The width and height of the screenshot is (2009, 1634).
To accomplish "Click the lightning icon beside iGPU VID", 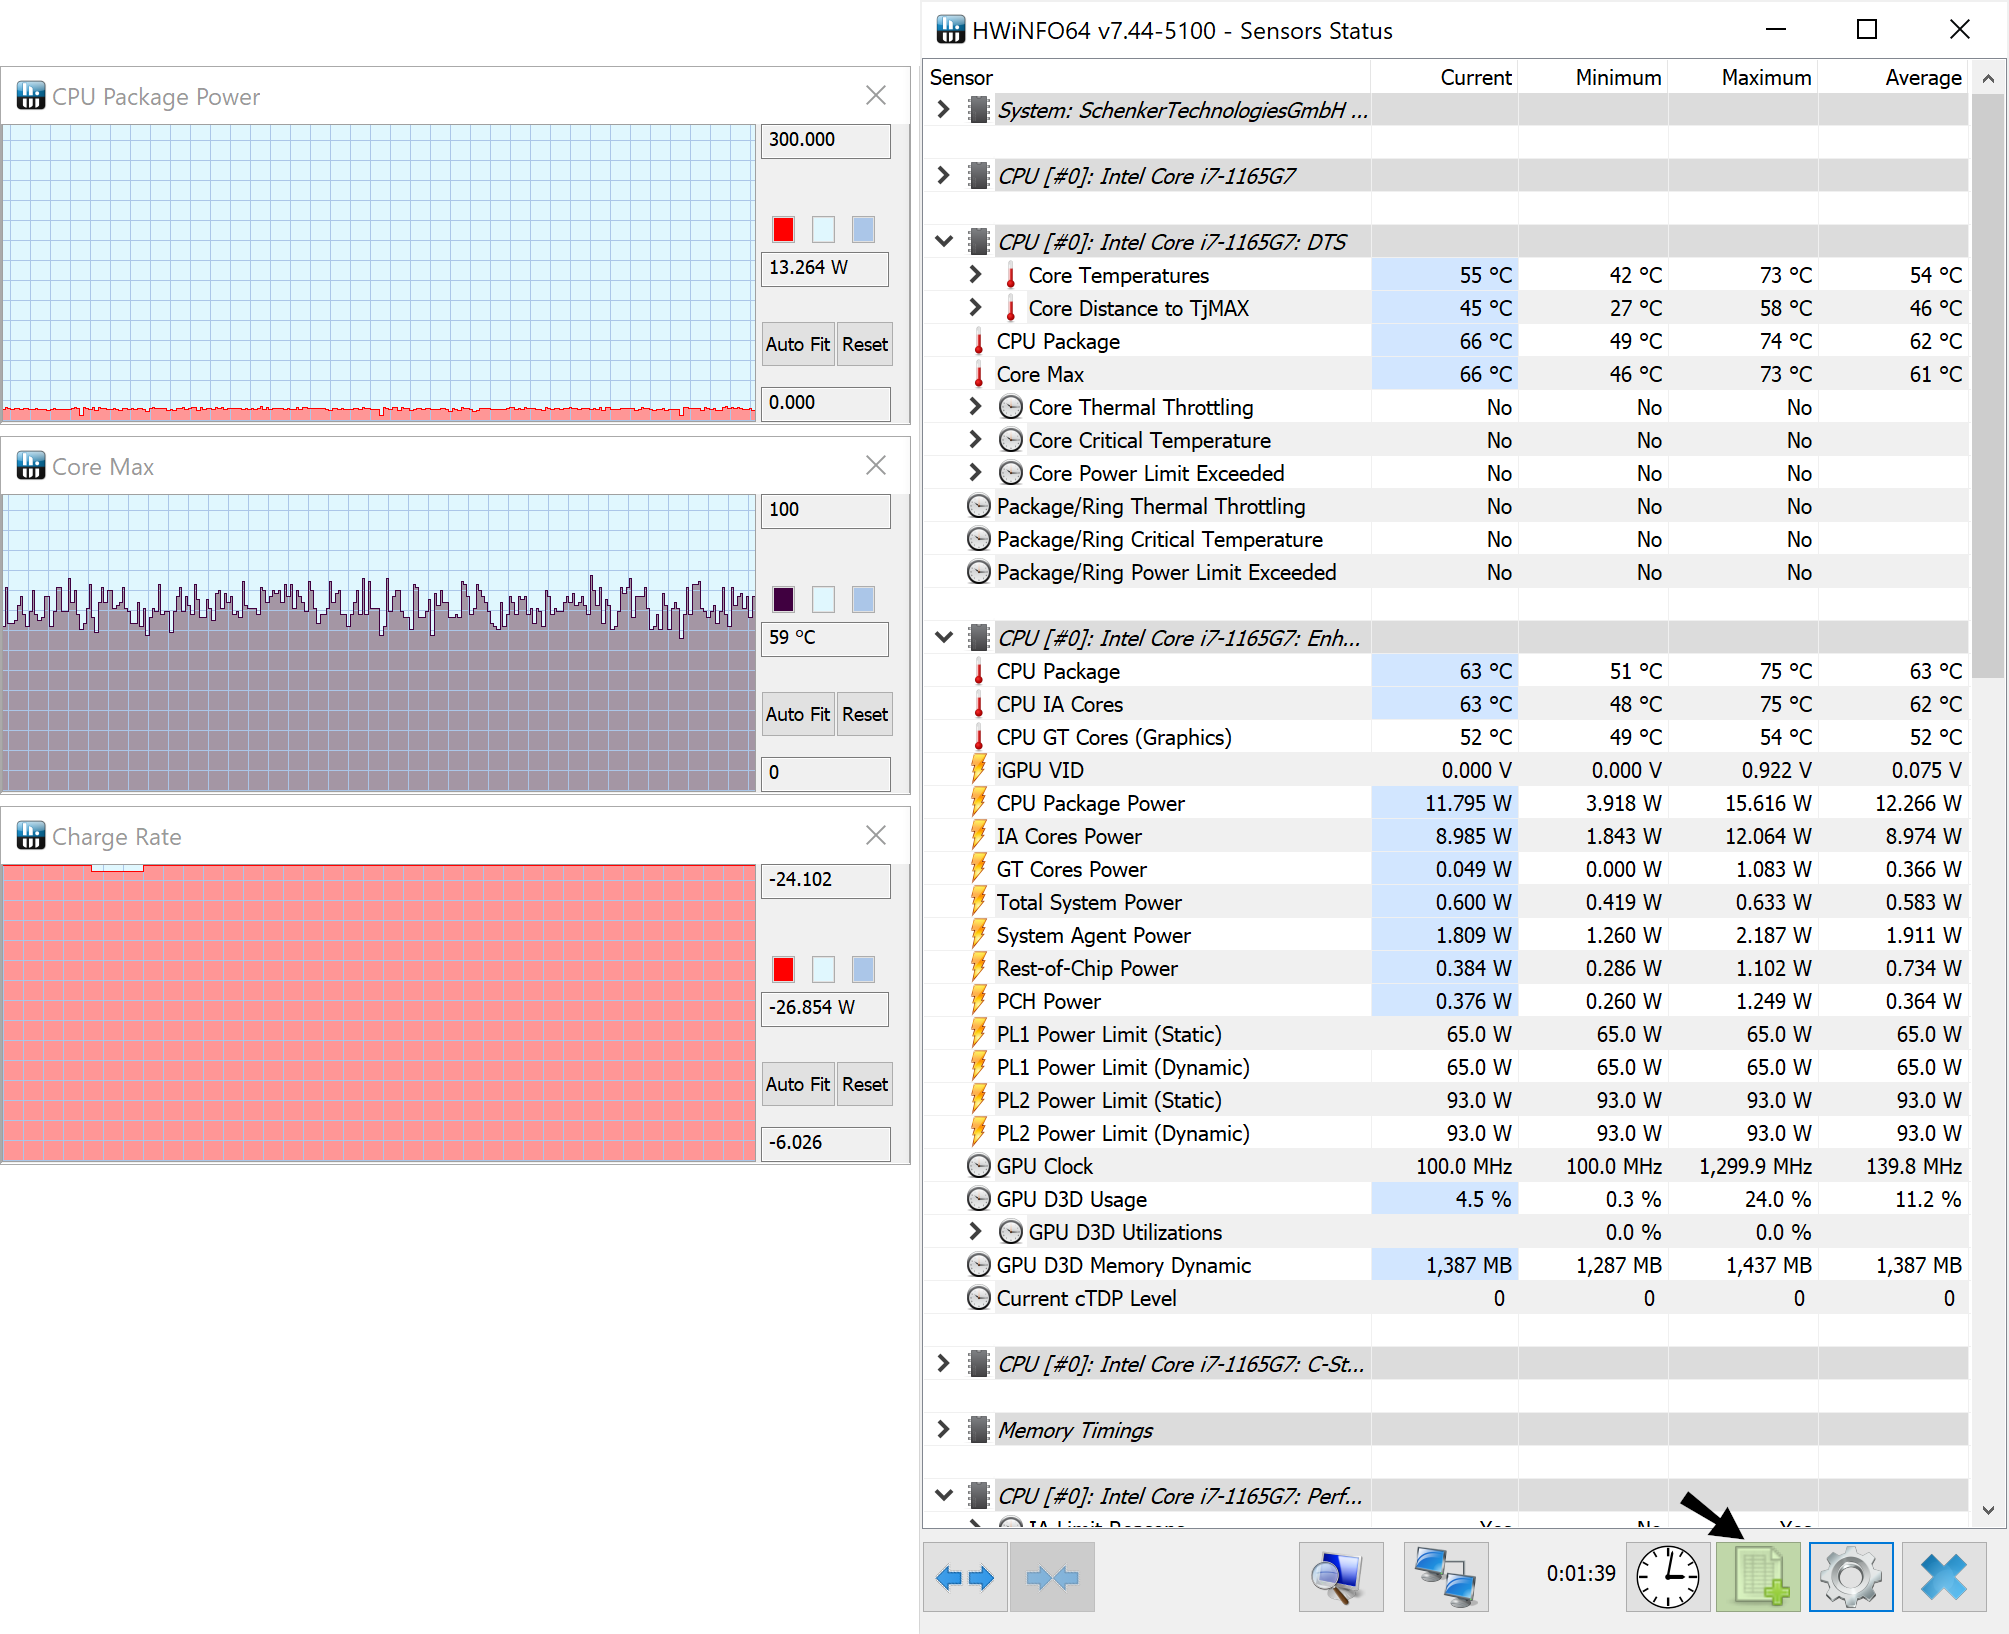I will pos(979,770).
